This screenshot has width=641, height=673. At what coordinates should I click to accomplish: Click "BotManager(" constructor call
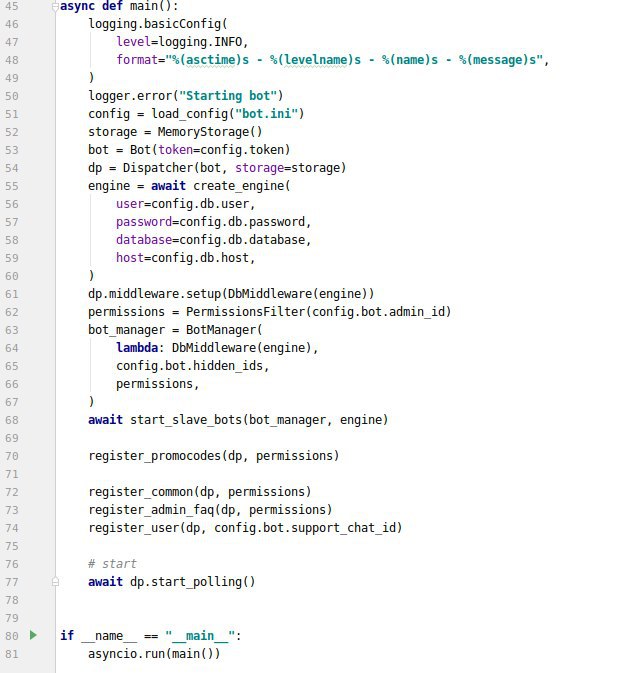pos(224,330)
